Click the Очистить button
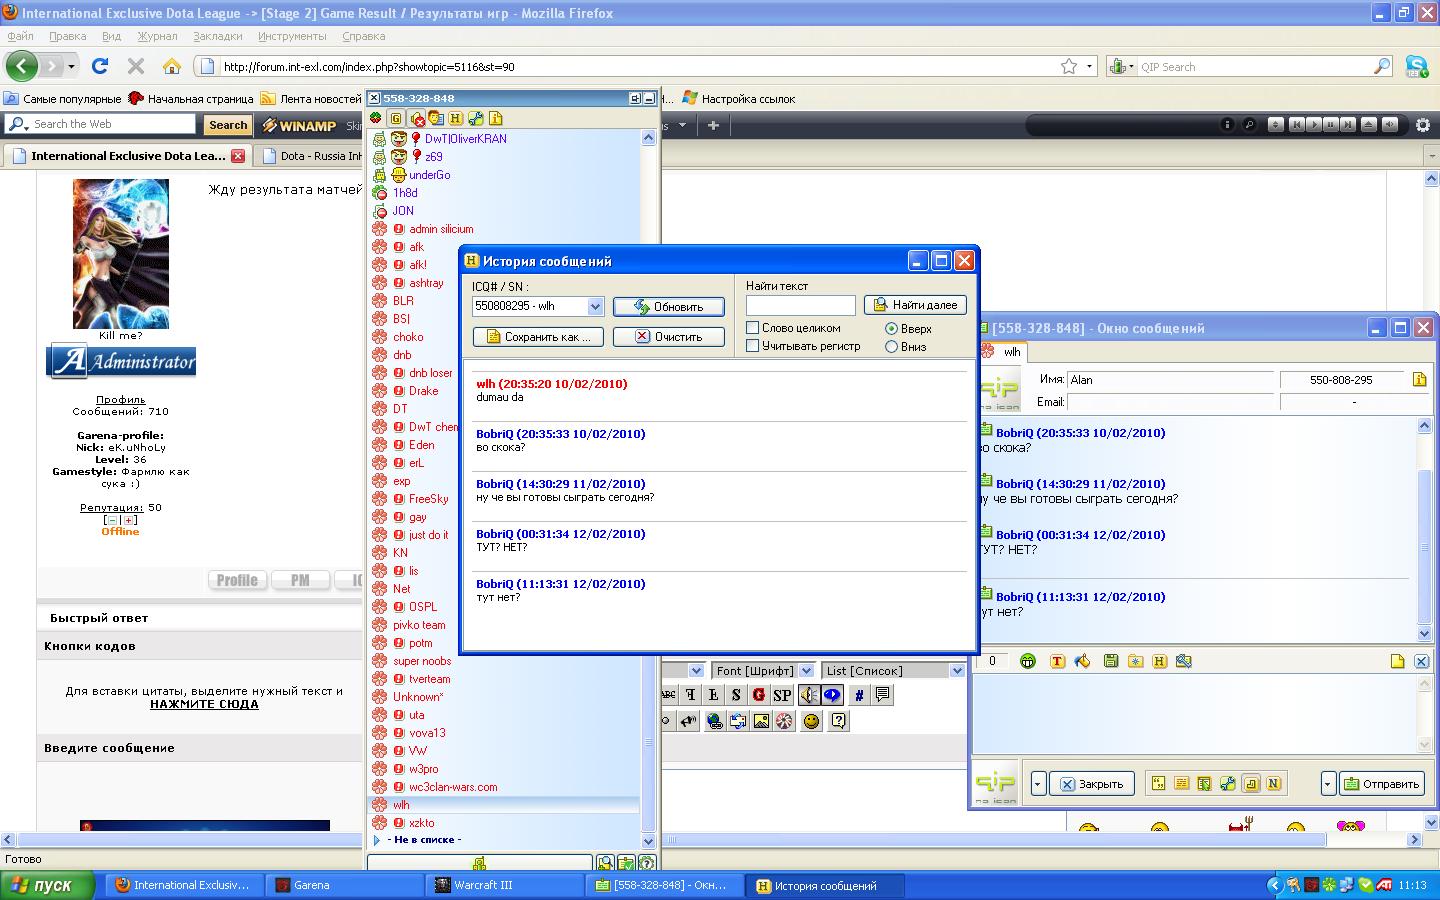Image resolution: width=1440 pixels, height=900 pixels. (x=668, y=336)
